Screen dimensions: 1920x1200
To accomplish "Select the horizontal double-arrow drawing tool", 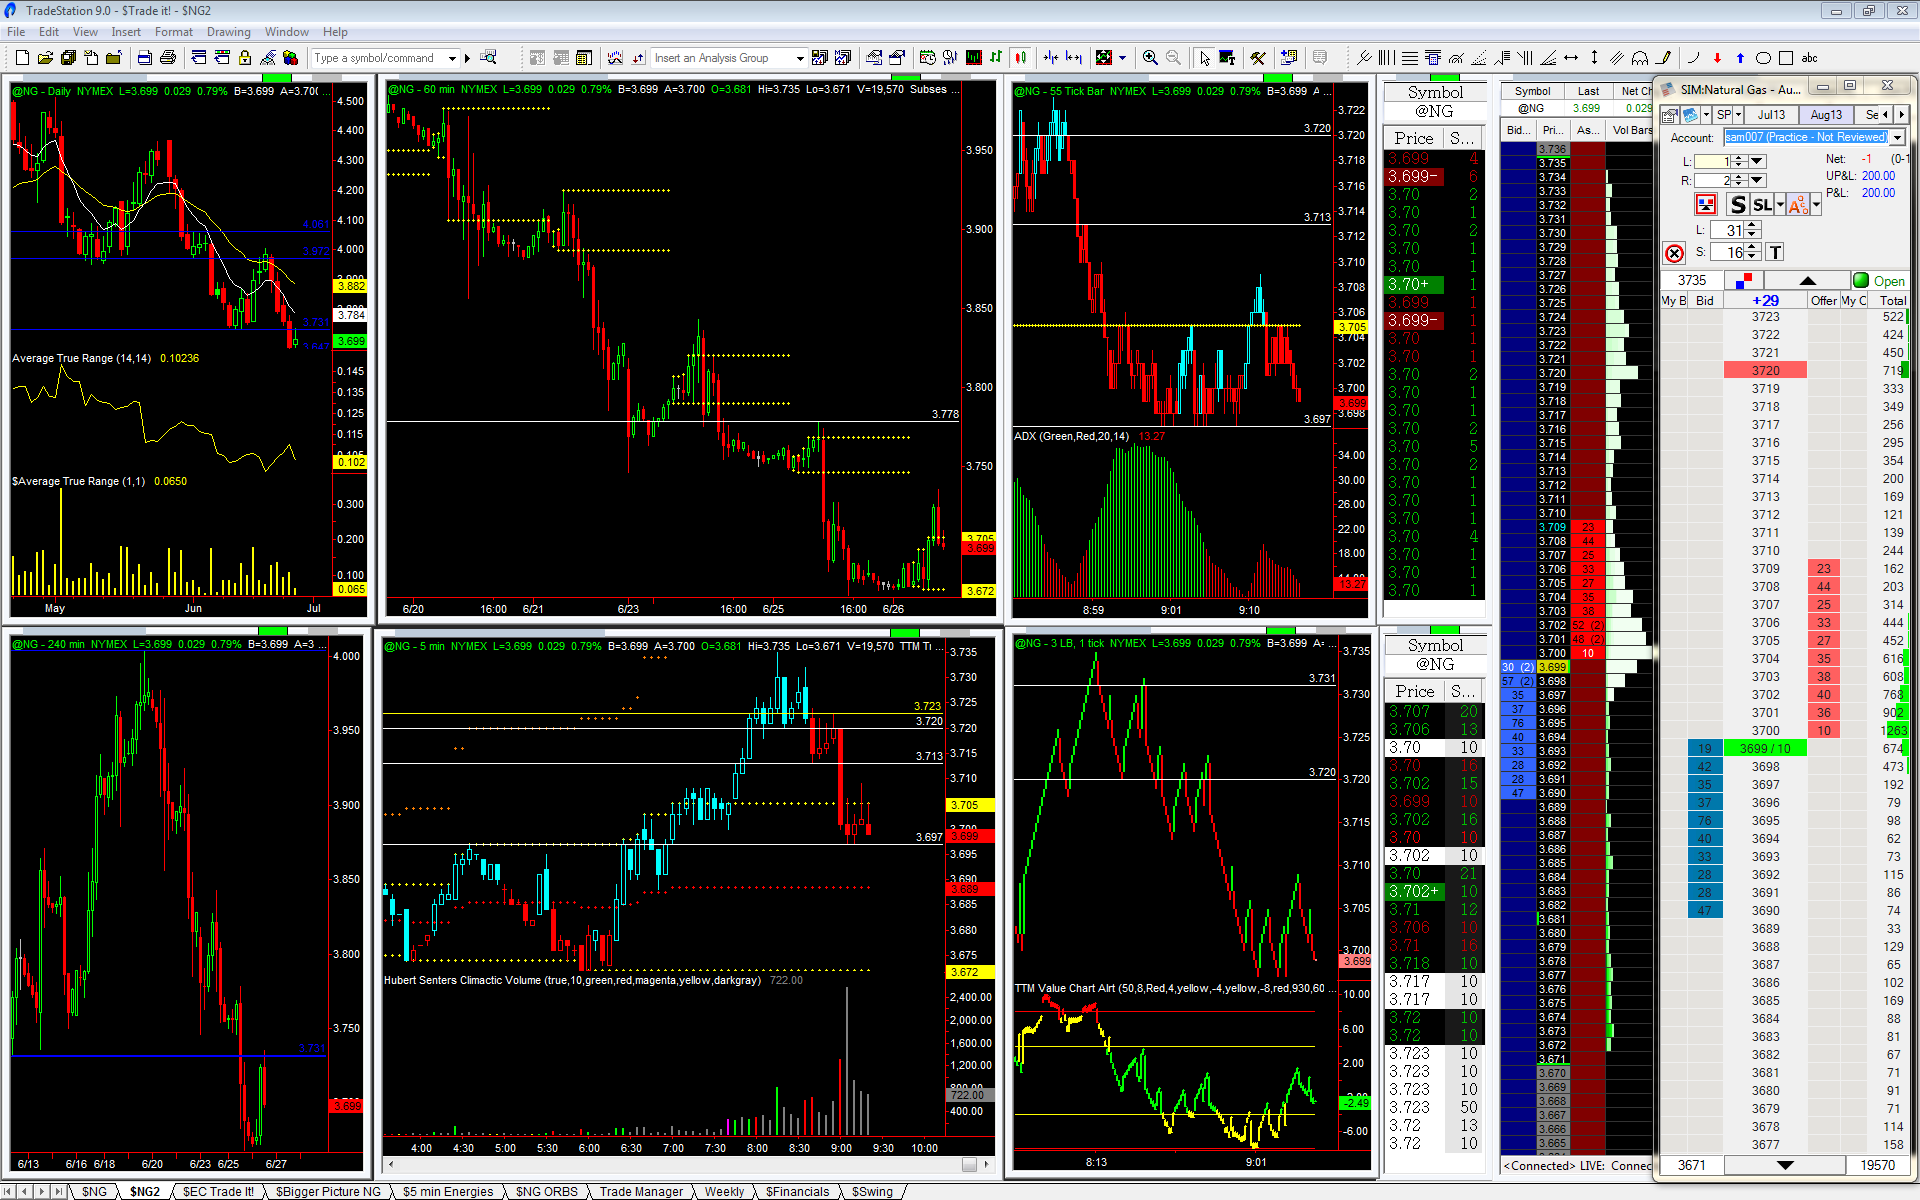I will click(x=1571, y=58).
